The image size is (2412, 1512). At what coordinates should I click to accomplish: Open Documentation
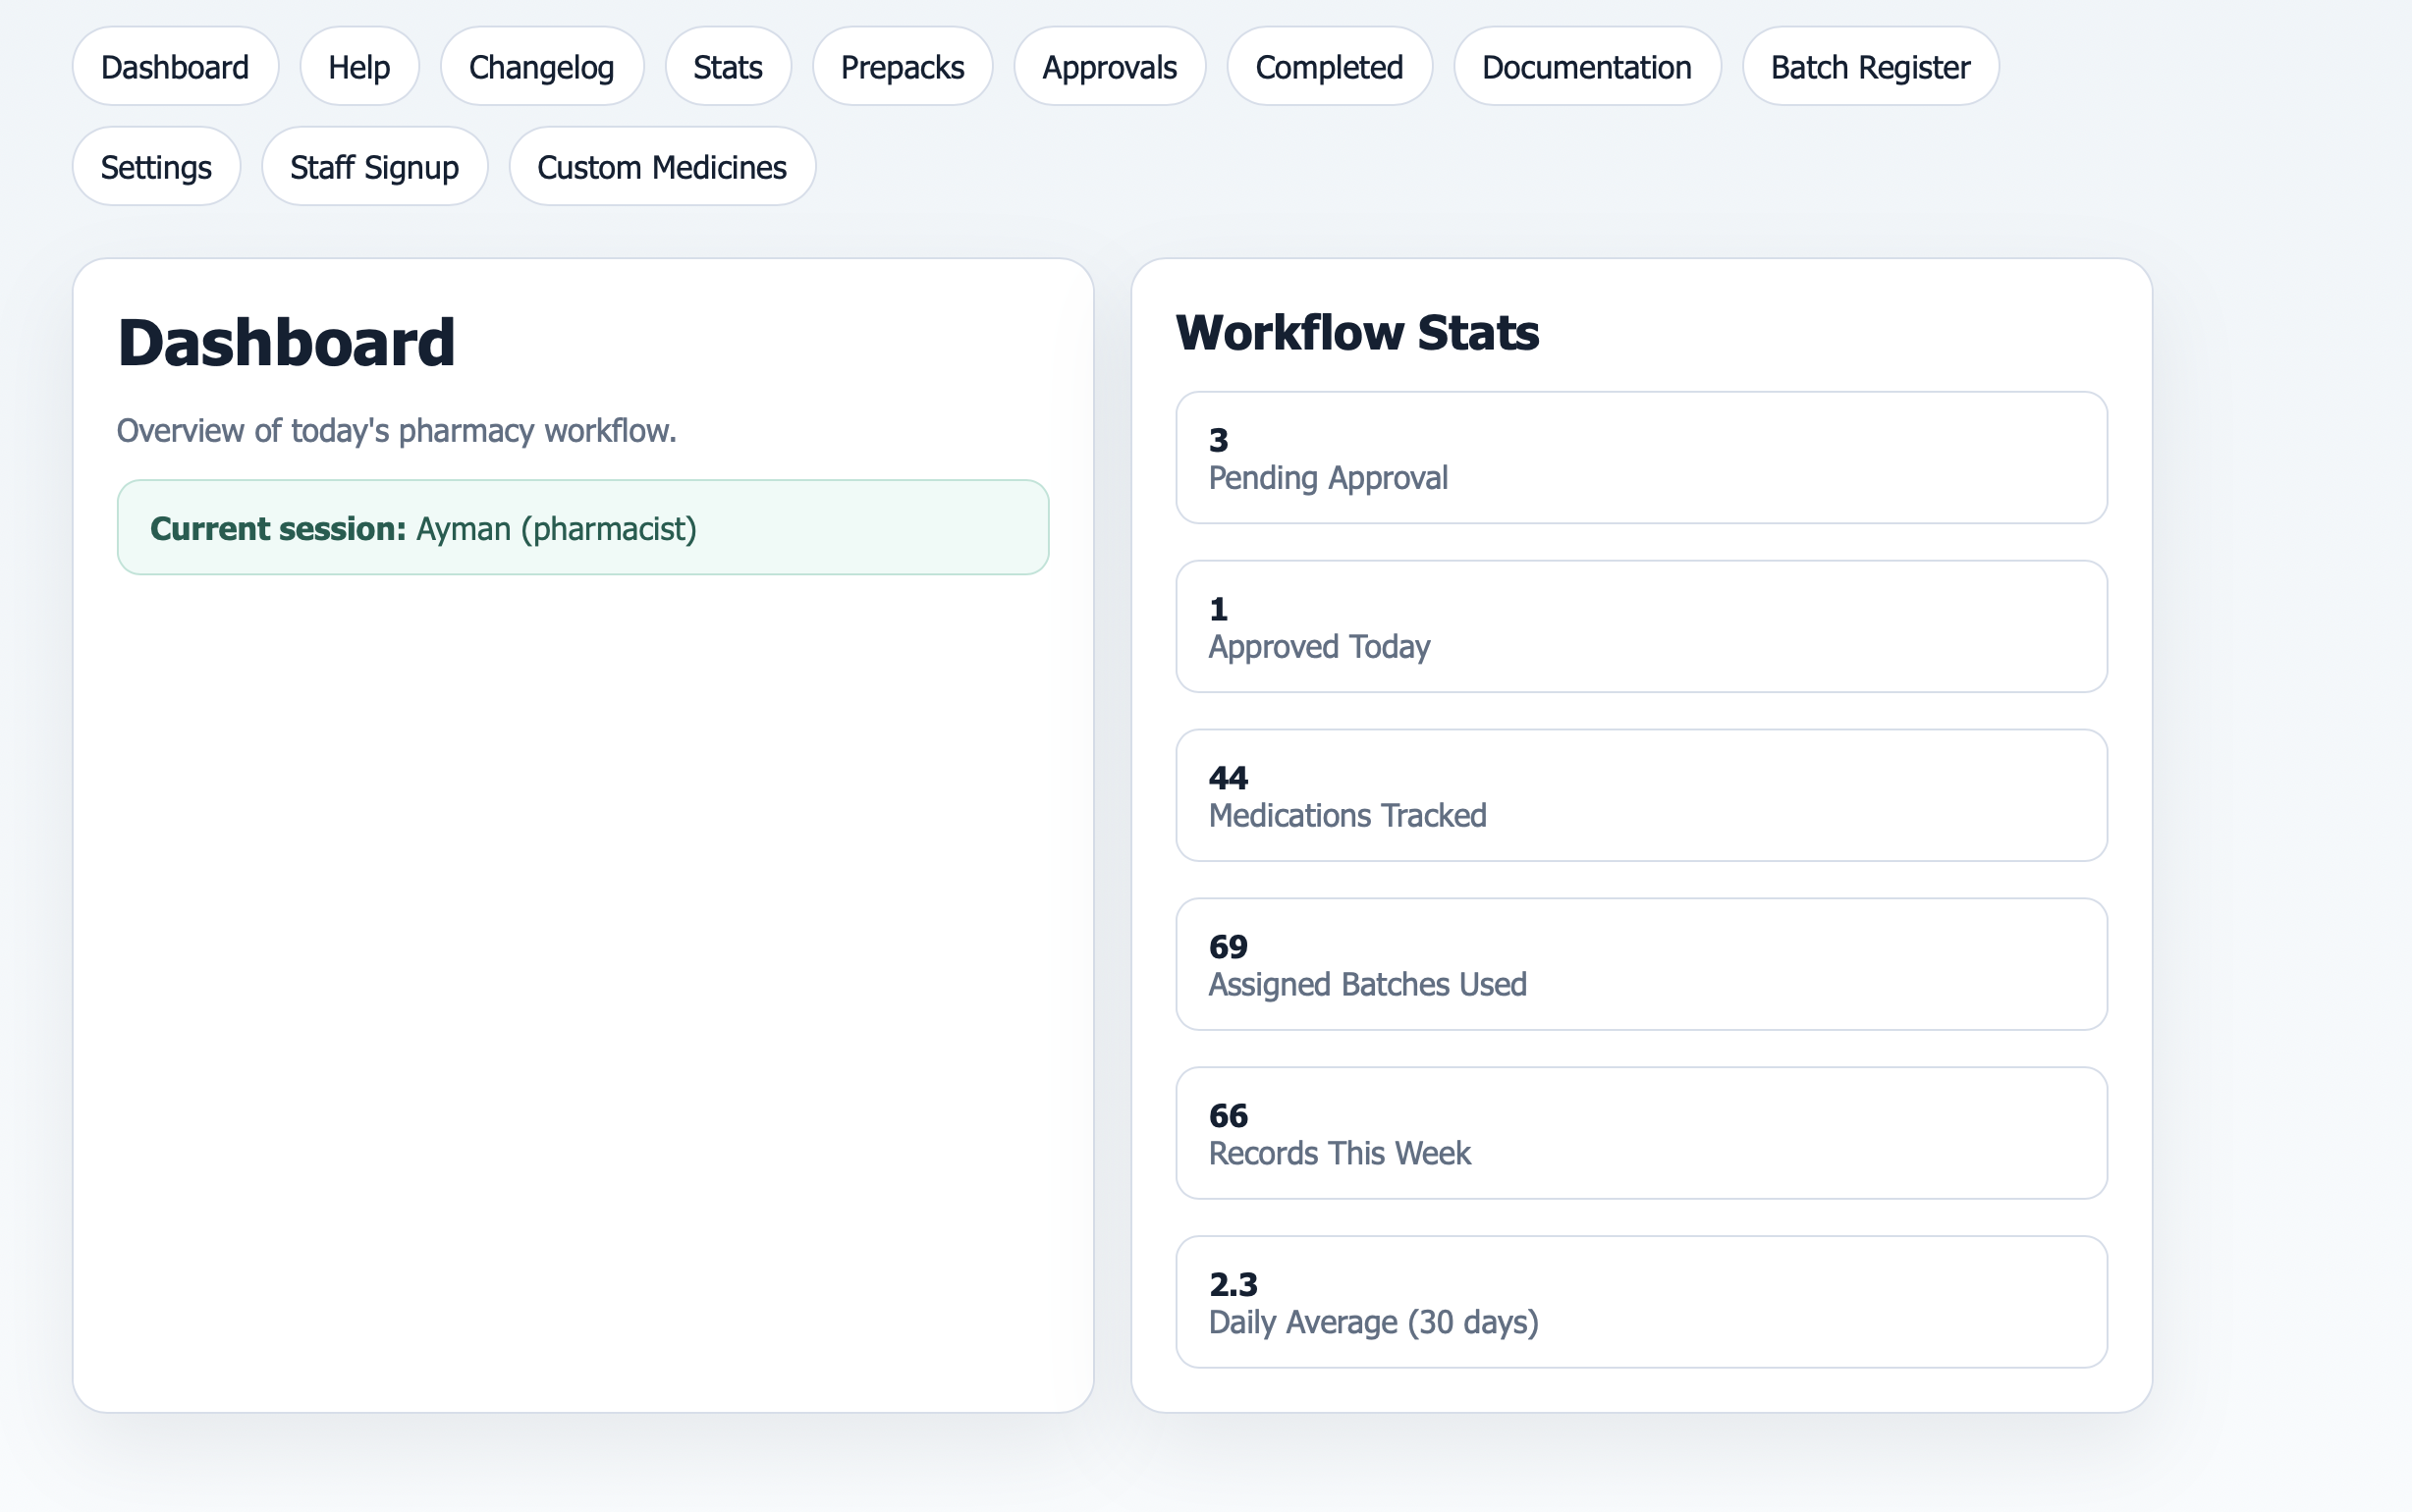tap(1587, 66)
